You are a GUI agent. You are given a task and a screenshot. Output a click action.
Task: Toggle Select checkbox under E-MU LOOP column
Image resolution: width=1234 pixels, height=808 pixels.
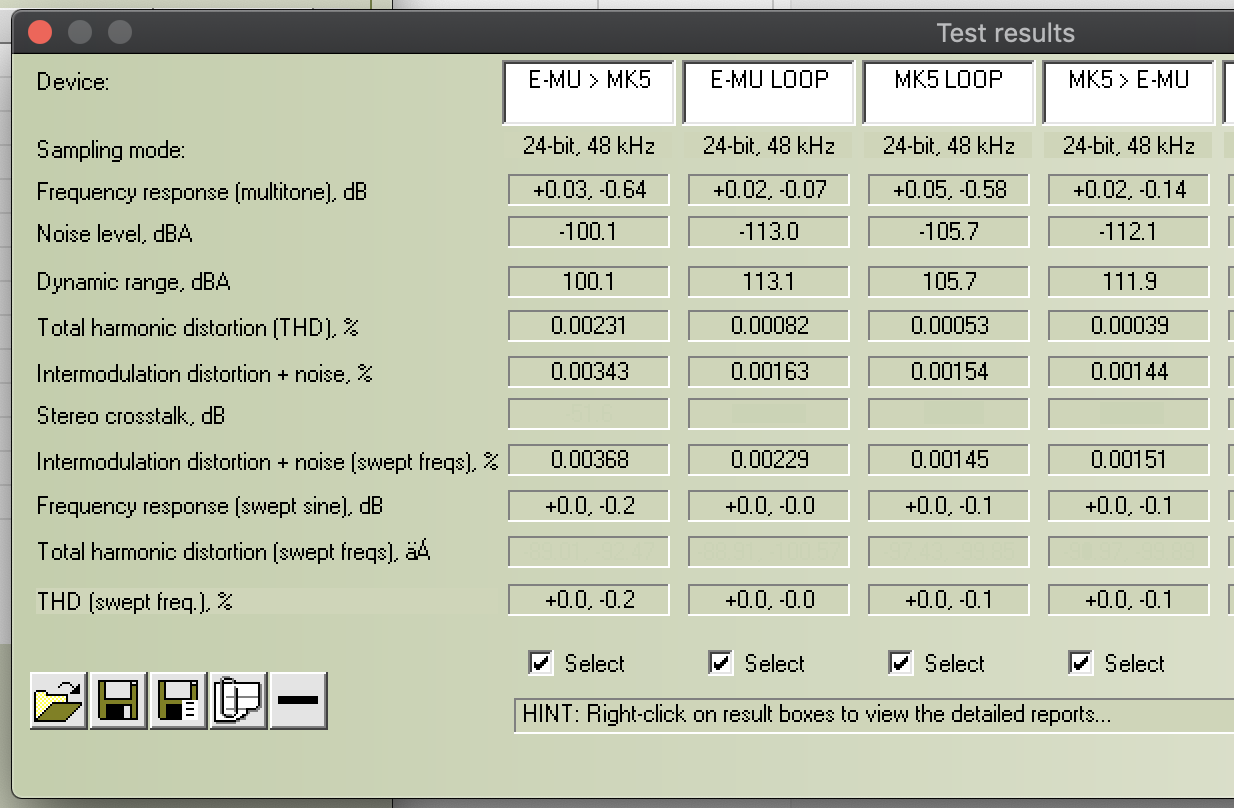click(720, 662)
